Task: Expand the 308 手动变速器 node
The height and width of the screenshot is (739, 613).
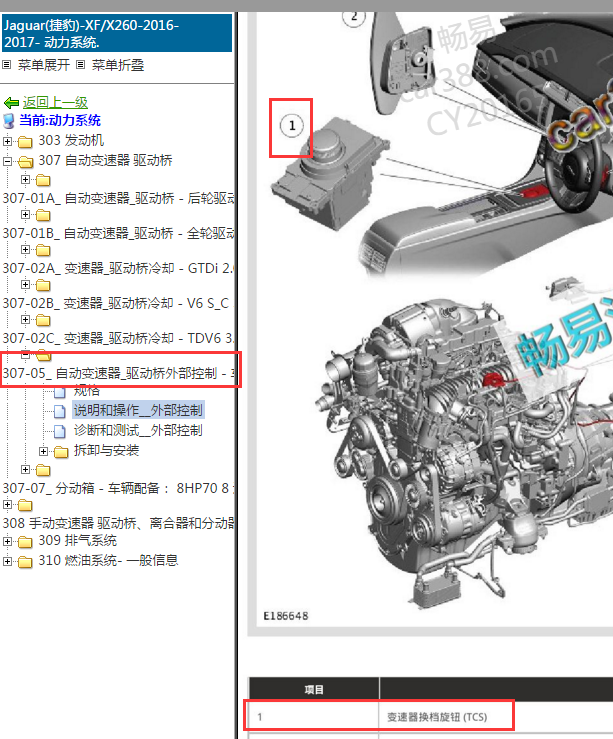Action: coord(7,505)
